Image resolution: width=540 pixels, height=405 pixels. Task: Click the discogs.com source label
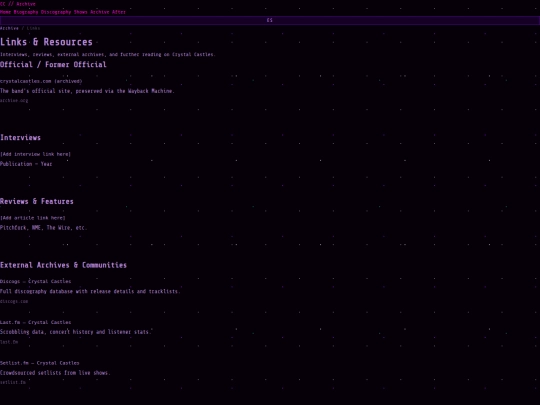click(x=14, y=301)
